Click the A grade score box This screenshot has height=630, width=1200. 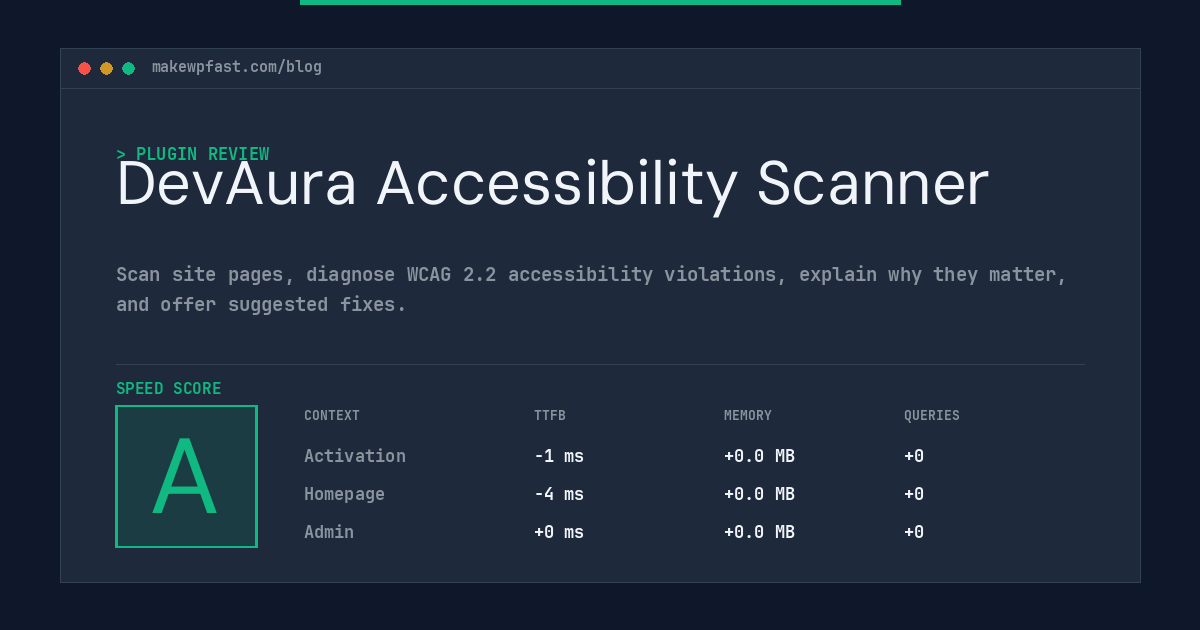click(x=186, y=476)
